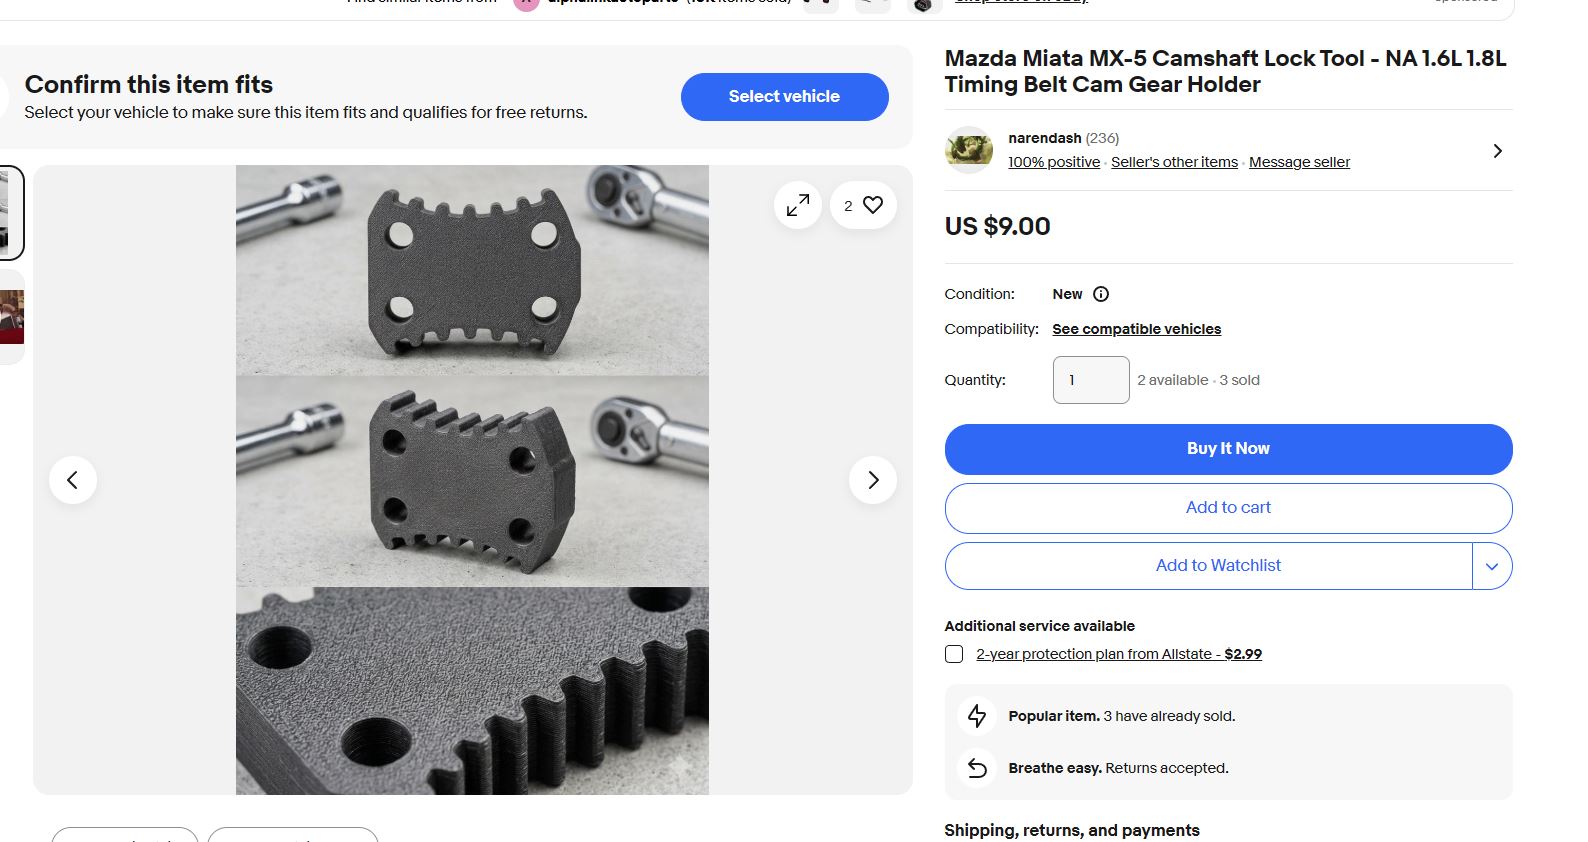Click Add to cart button
1588x842 pixels.
tap(1228, 508)
